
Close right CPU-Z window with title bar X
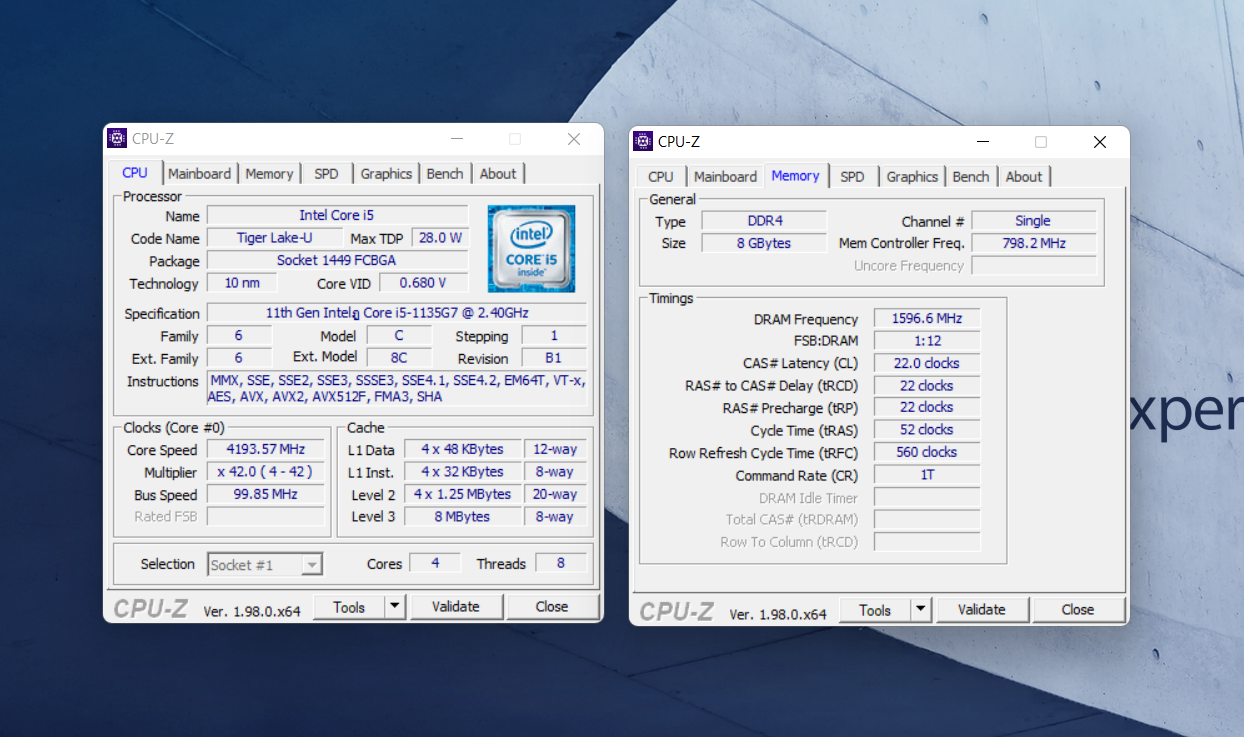click(1100, 142)
